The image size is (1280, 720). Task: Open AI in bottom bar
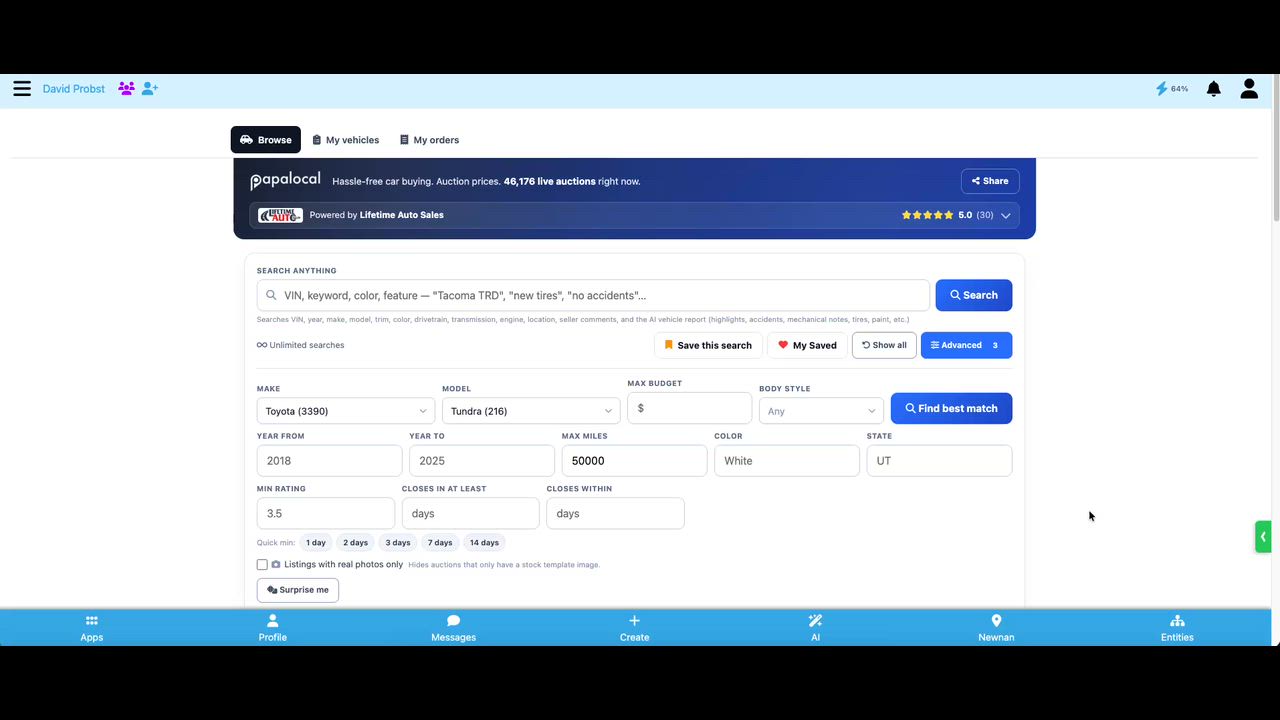click(815, 628)
